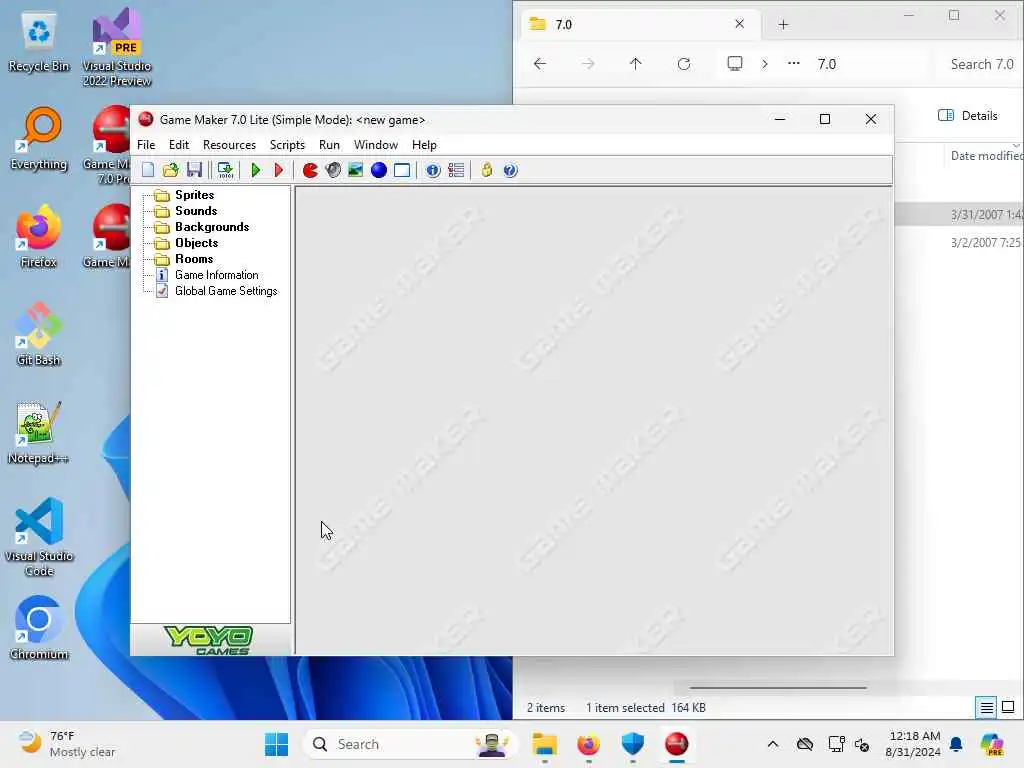Open Global Game Settings tree item
Viewport: 1024px width, 768px height.
point(226,291)
